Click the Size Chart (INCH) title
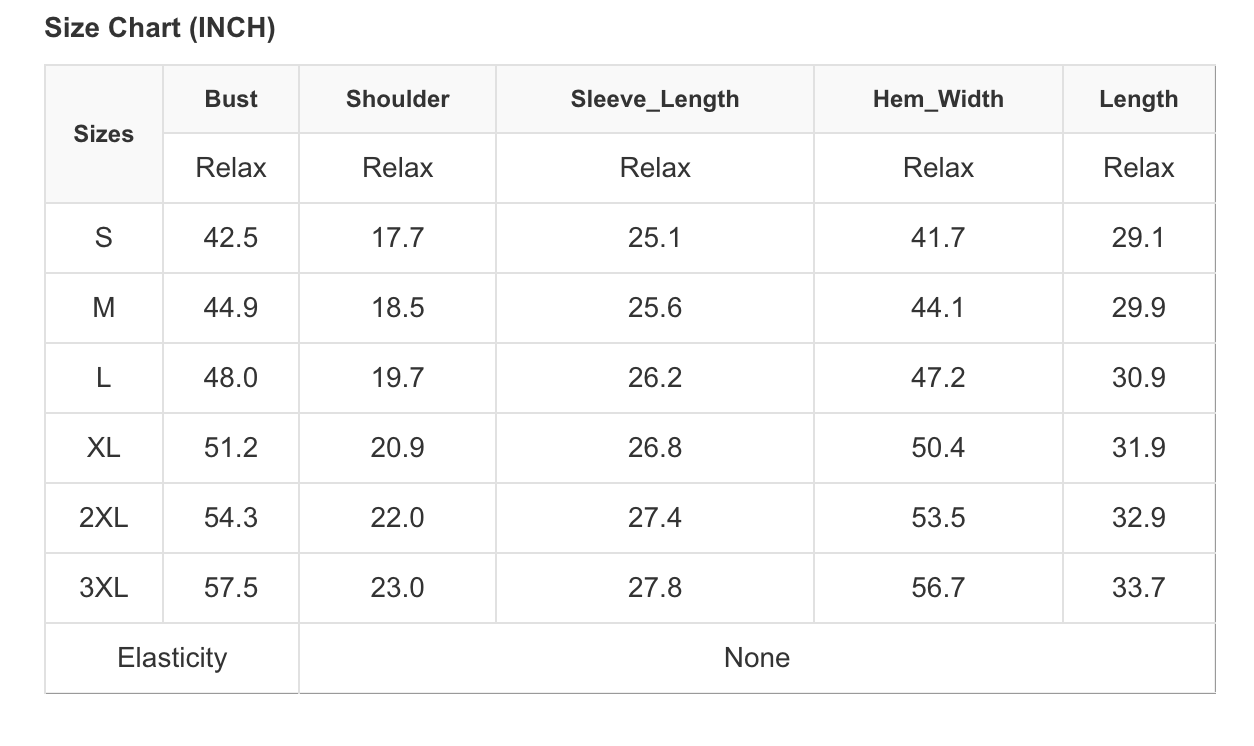 tap(160, 28)
